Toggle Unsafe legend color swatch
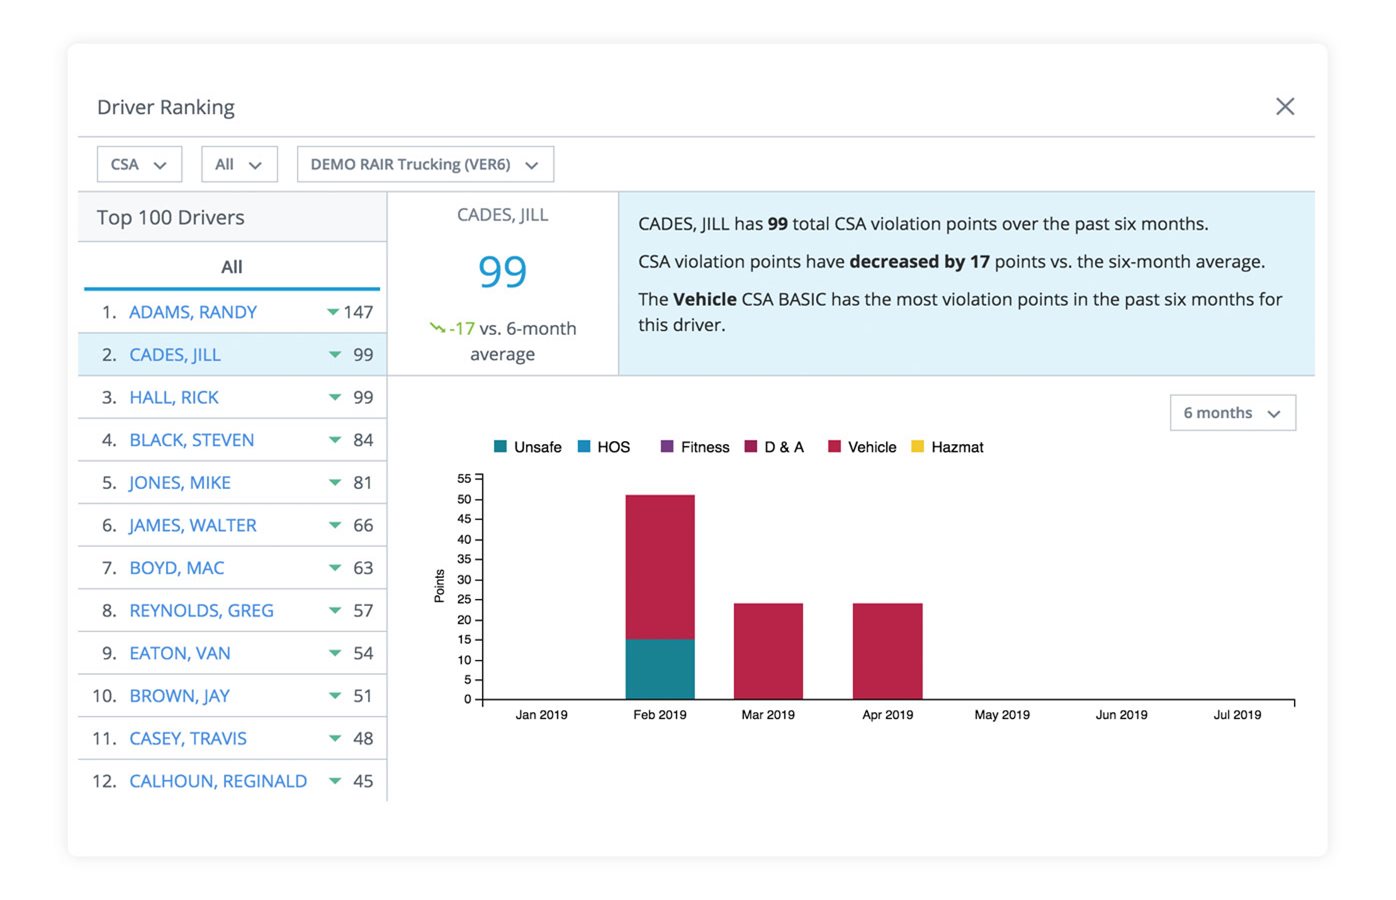The width and height of the screenshot is (1396, 900). tap(500, 447)
